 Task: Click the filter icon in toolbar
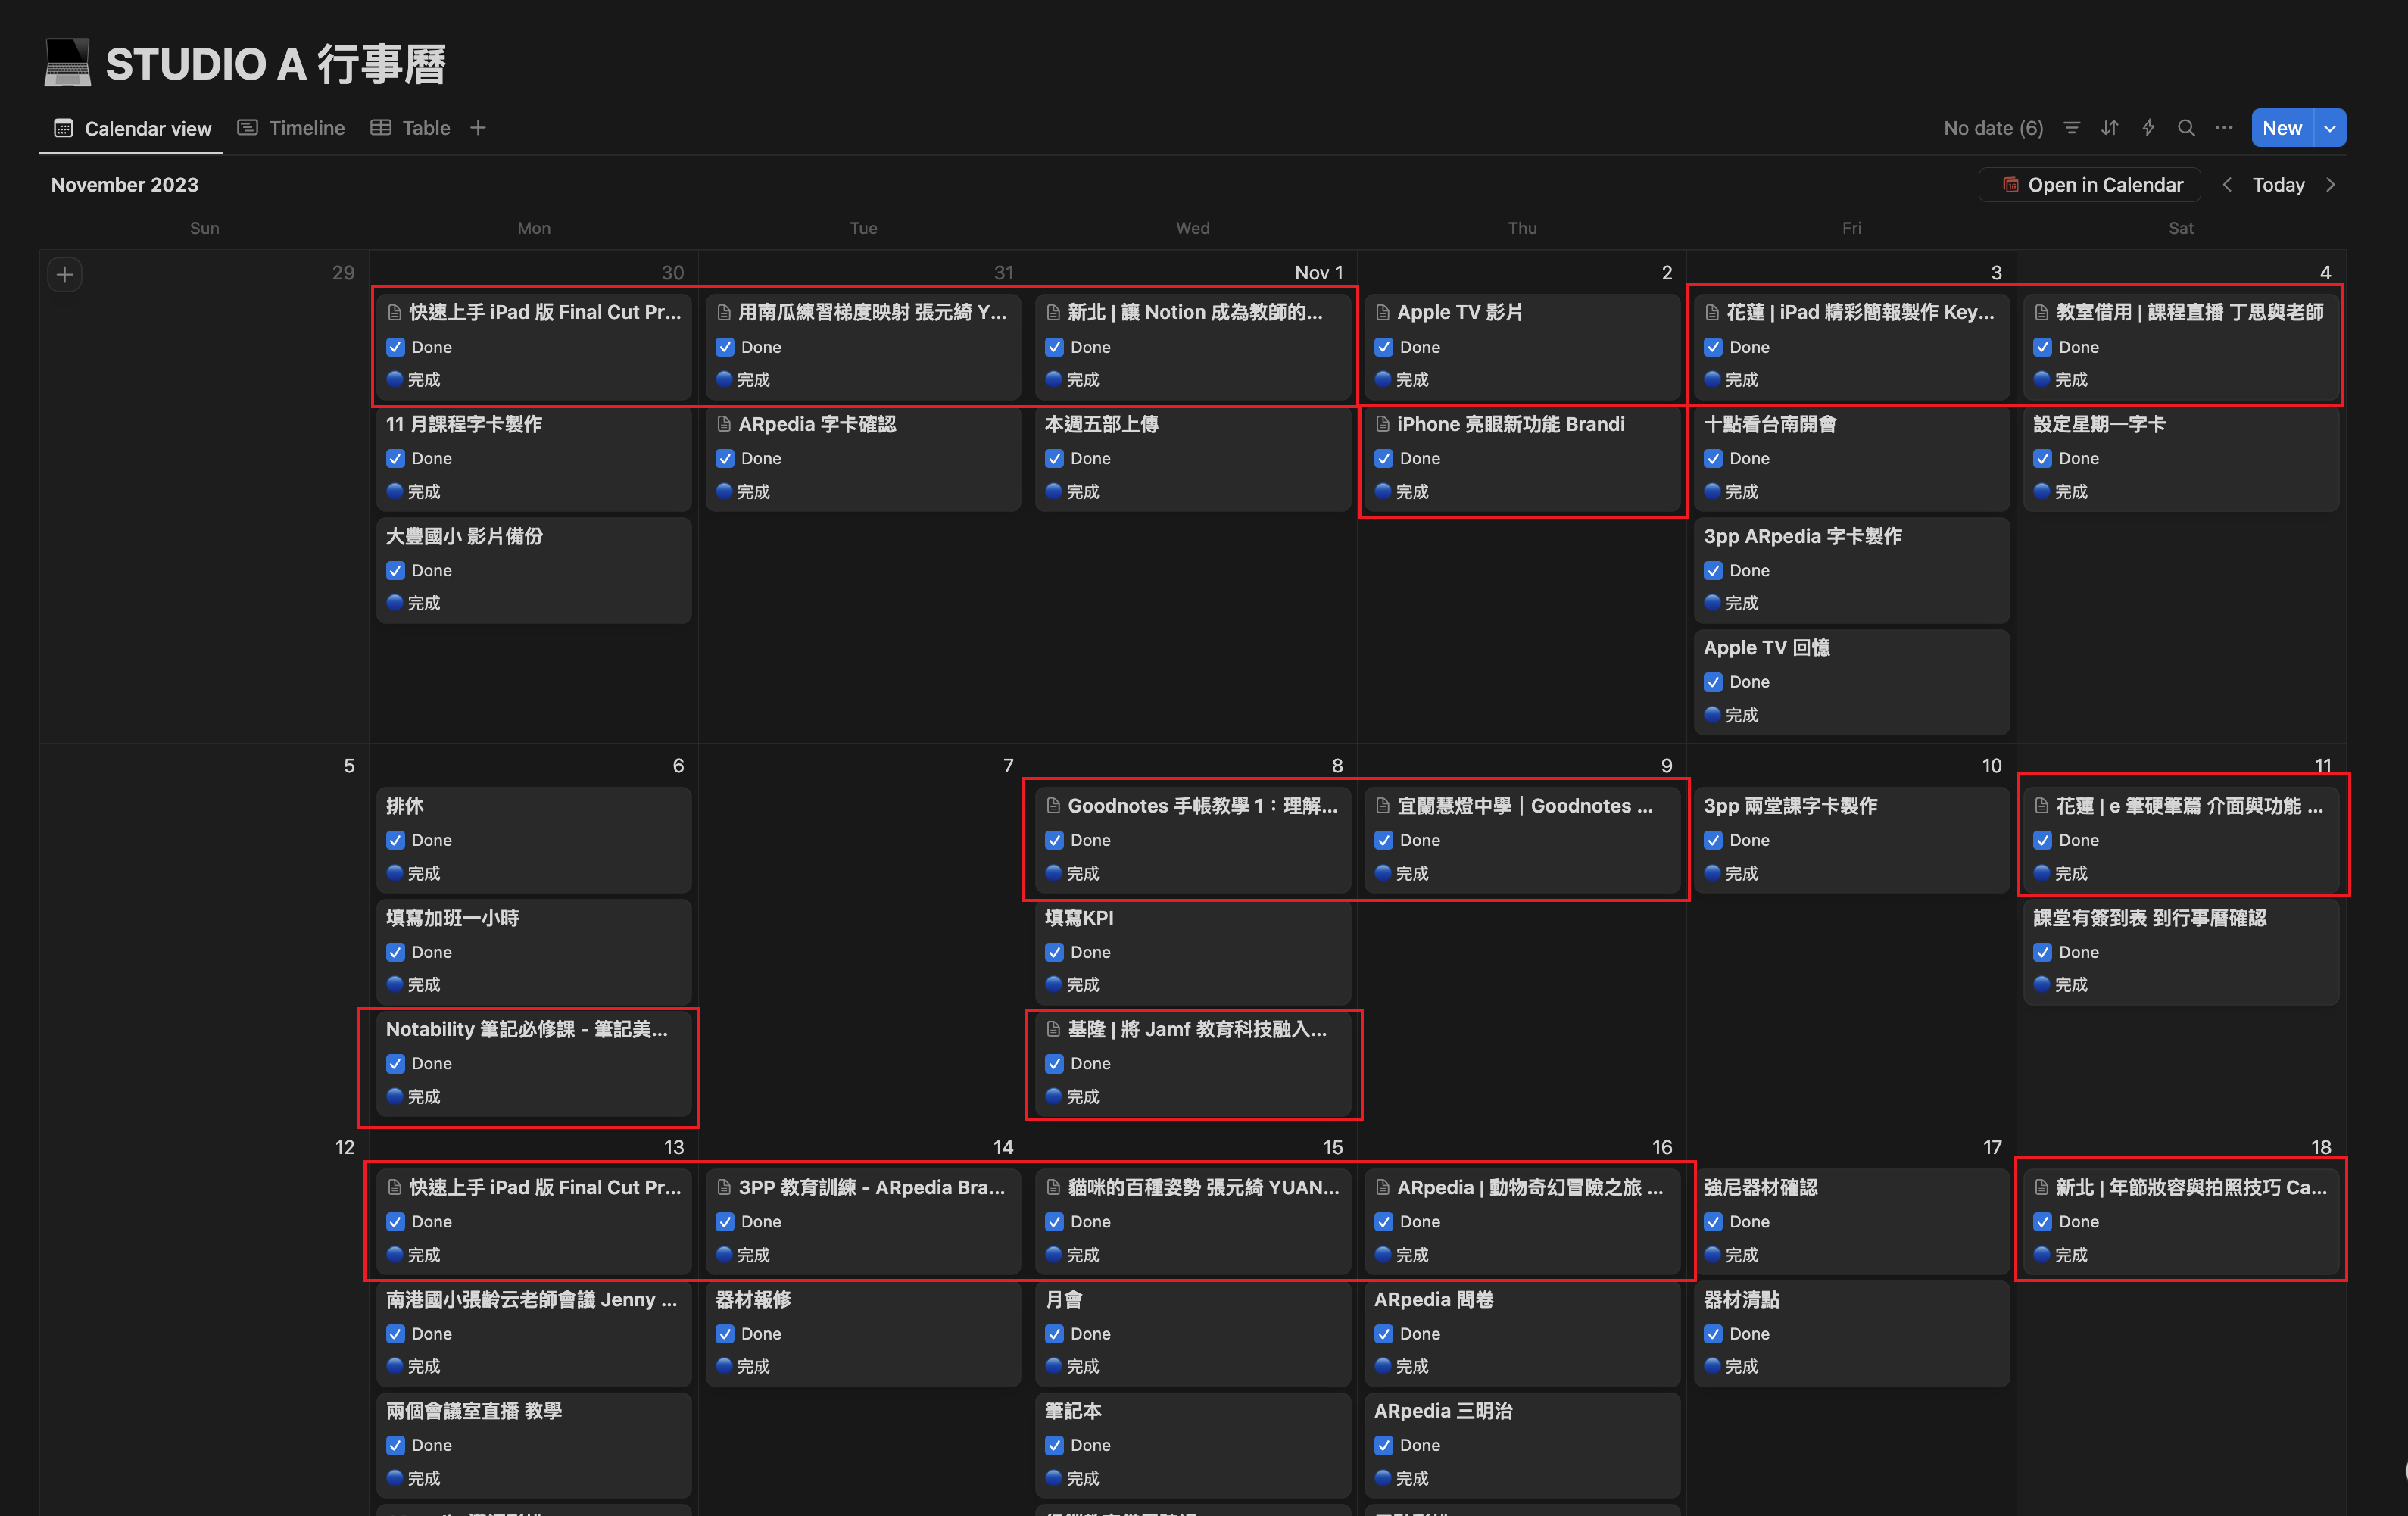tap(2072, 128)
